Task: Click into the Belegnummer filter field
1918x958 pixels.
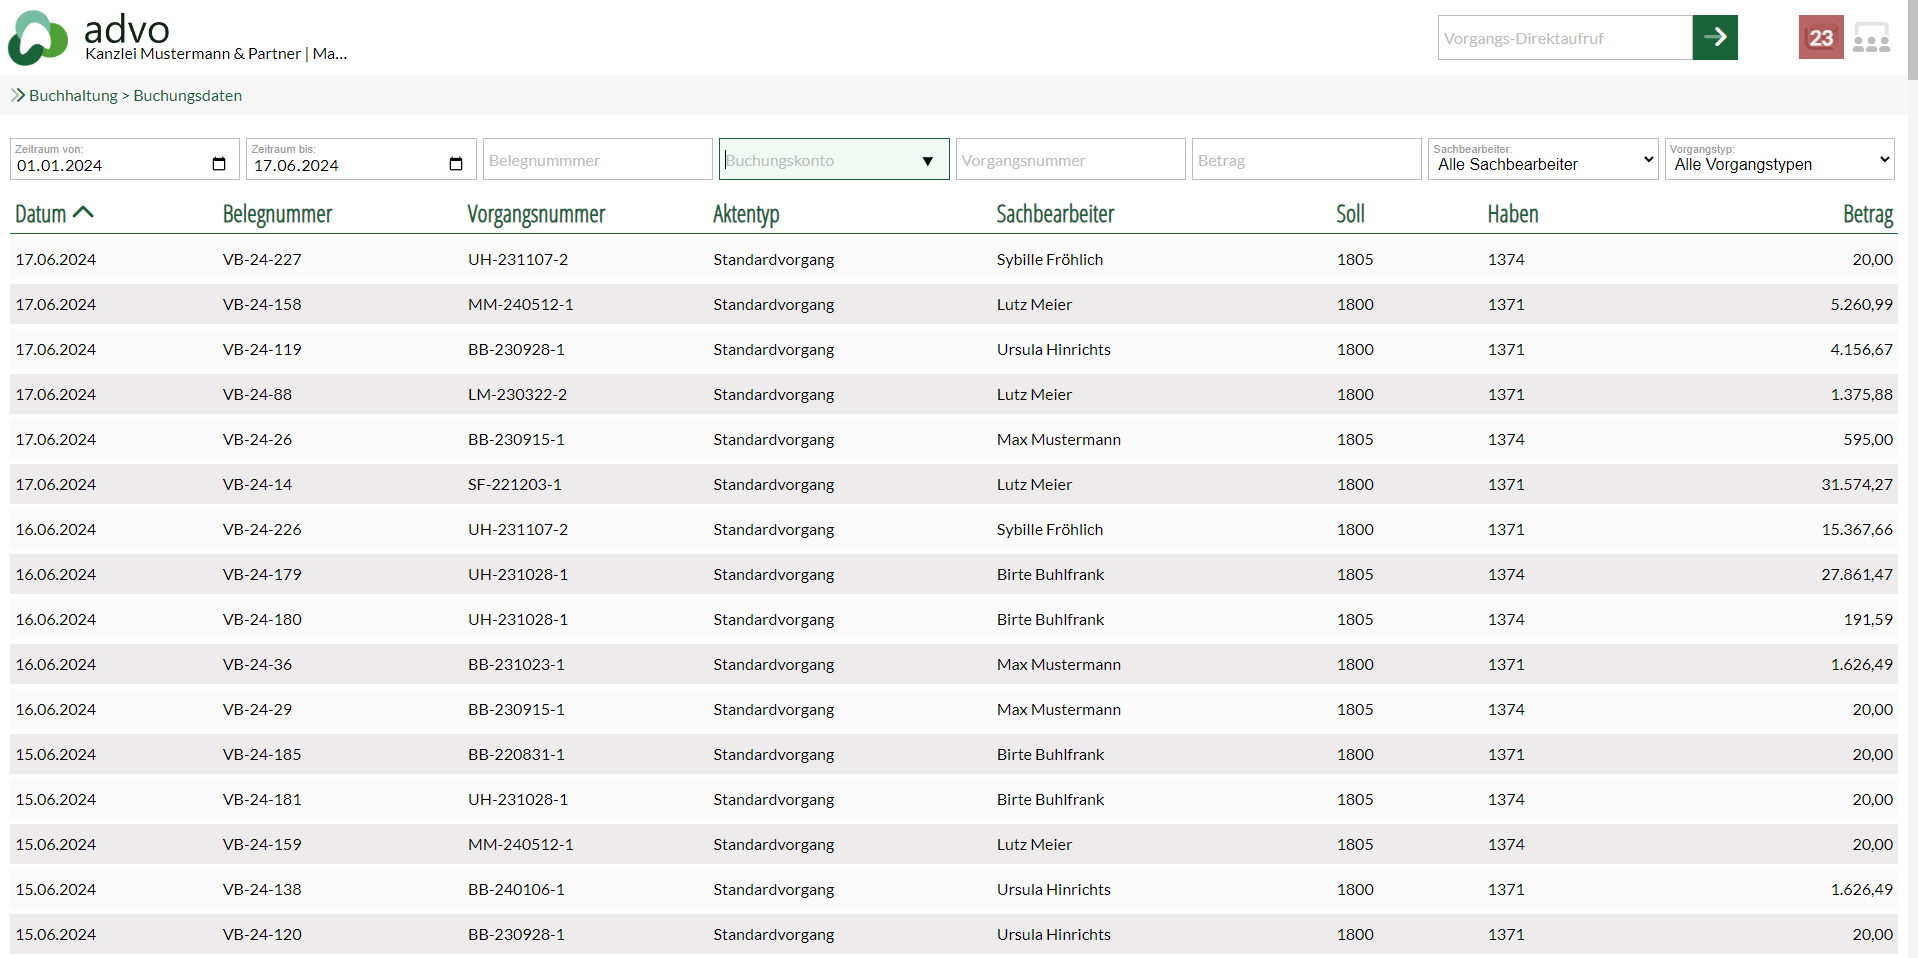Action: (597, 160)
